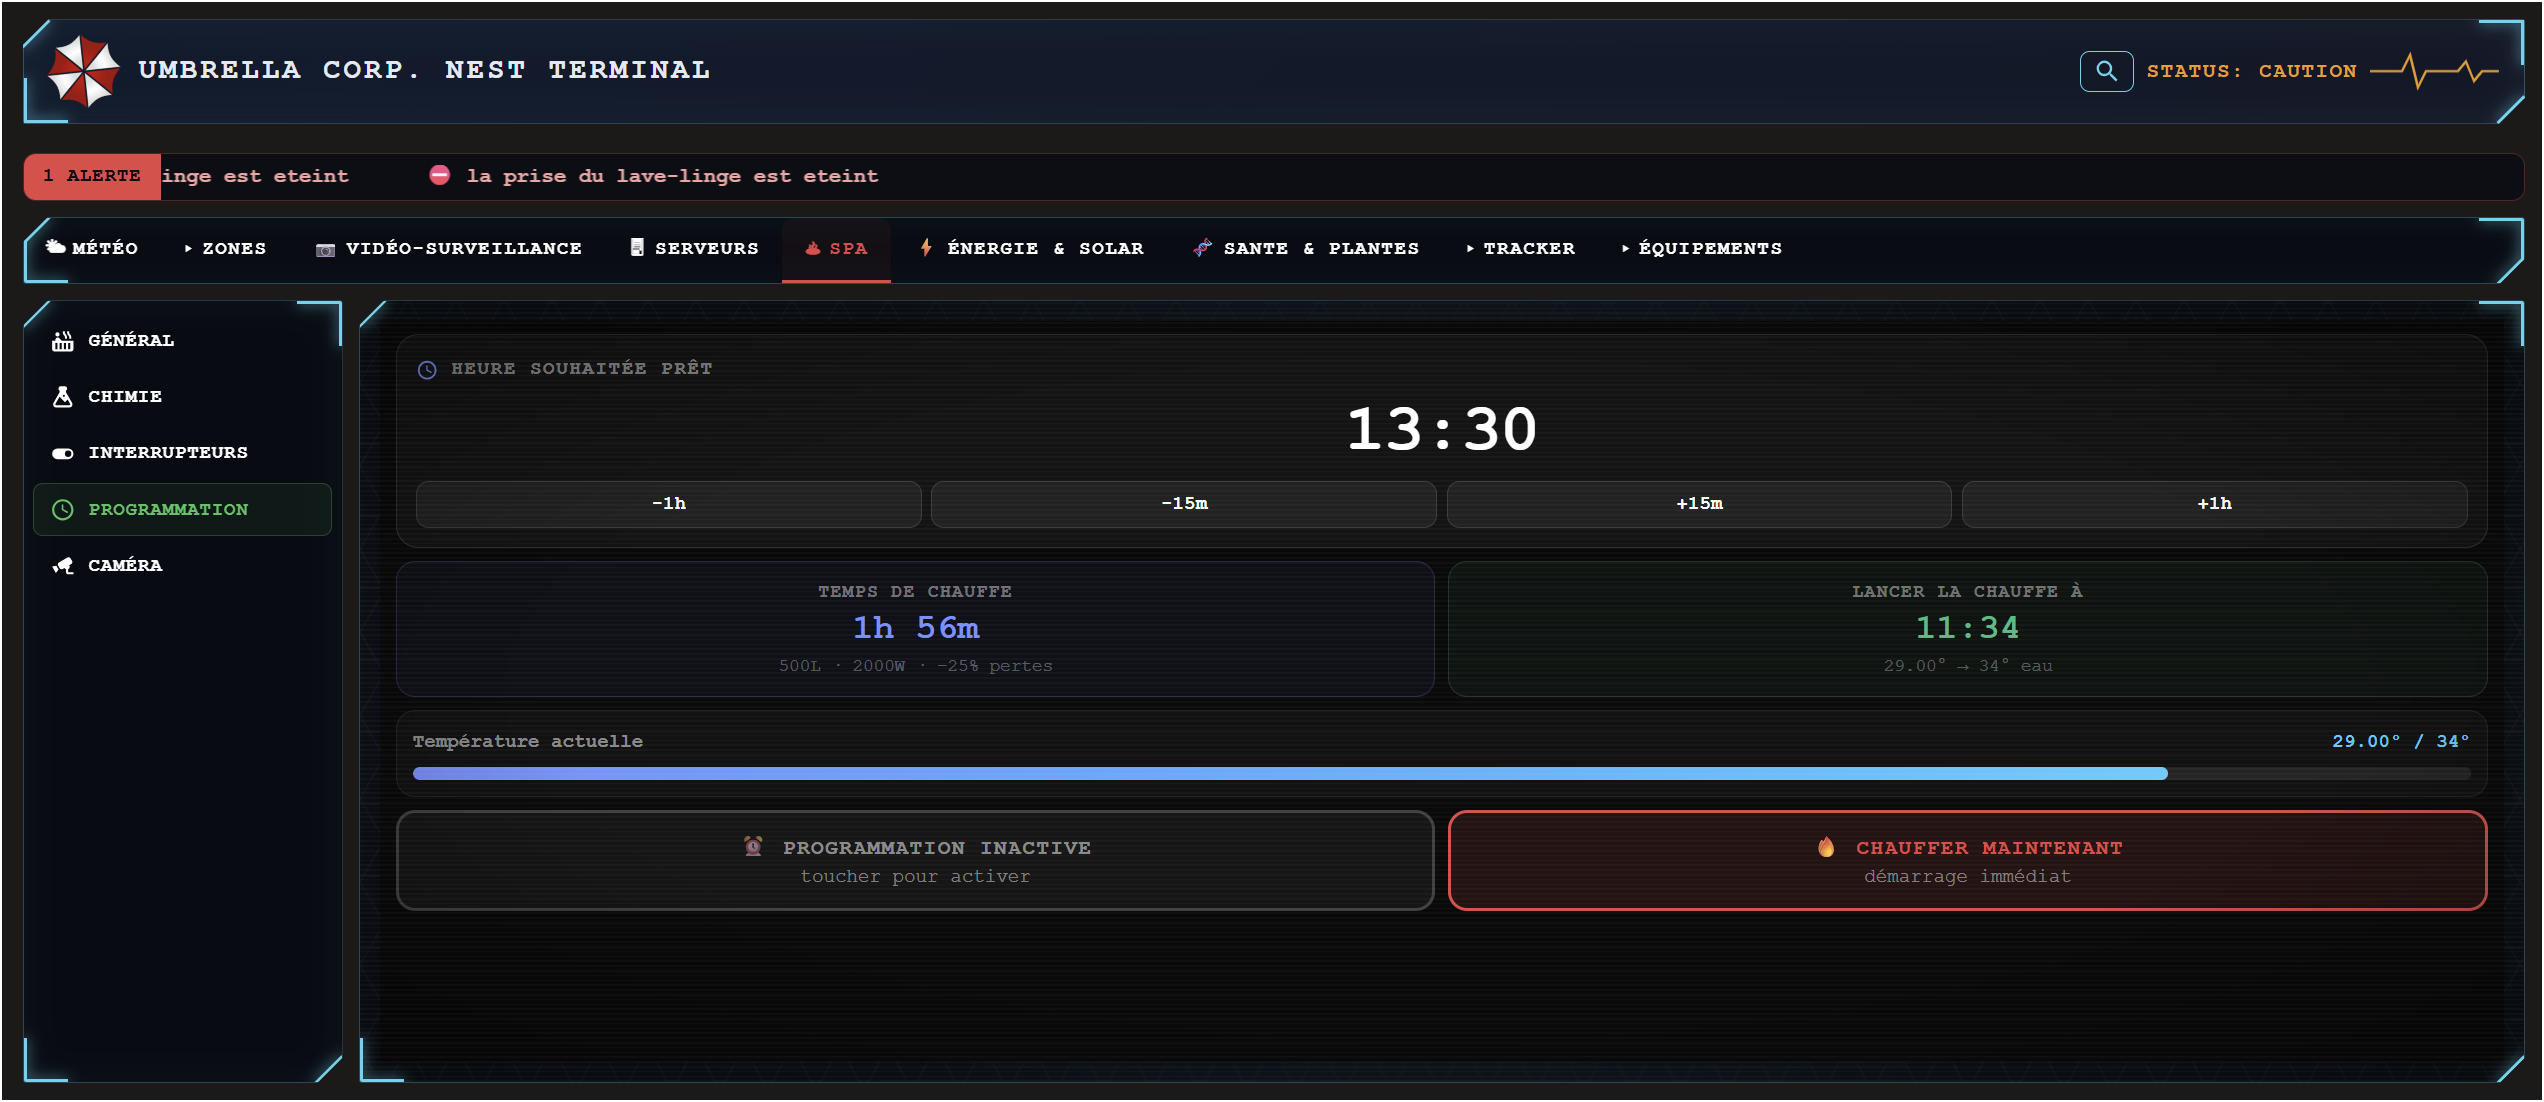This screenshot has height=1102, width=2544.
Task: Start heating with Chauffer maintenant
Action: pos(1967,861)
